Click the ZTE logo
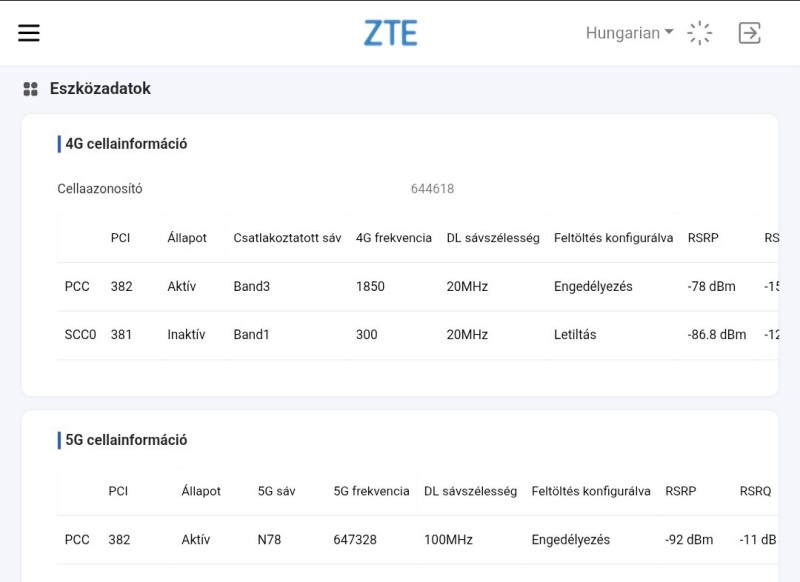This screenshot has width=800, height=582. click(390, 33)
